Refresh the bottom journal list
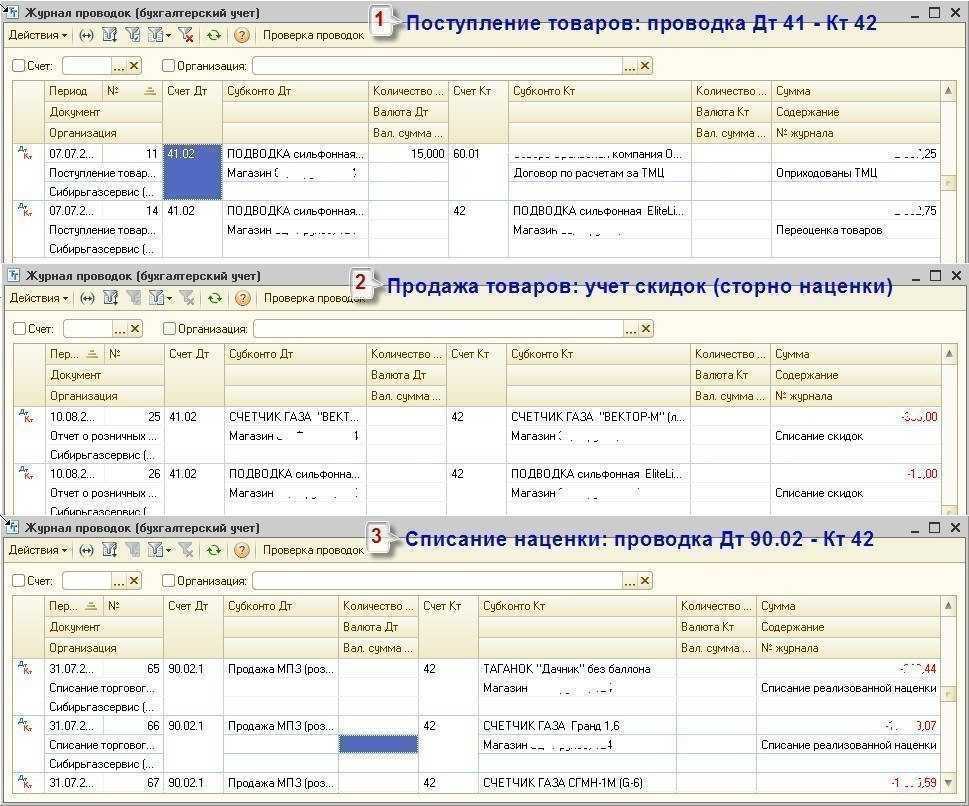969x806 pixels. (x=213, y=550)
